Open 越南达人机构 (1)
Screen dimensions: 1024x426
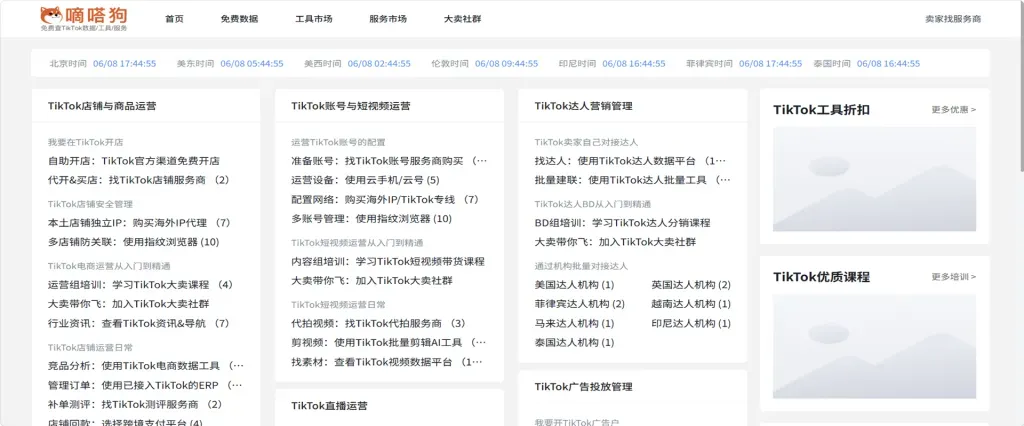[691, 304]
